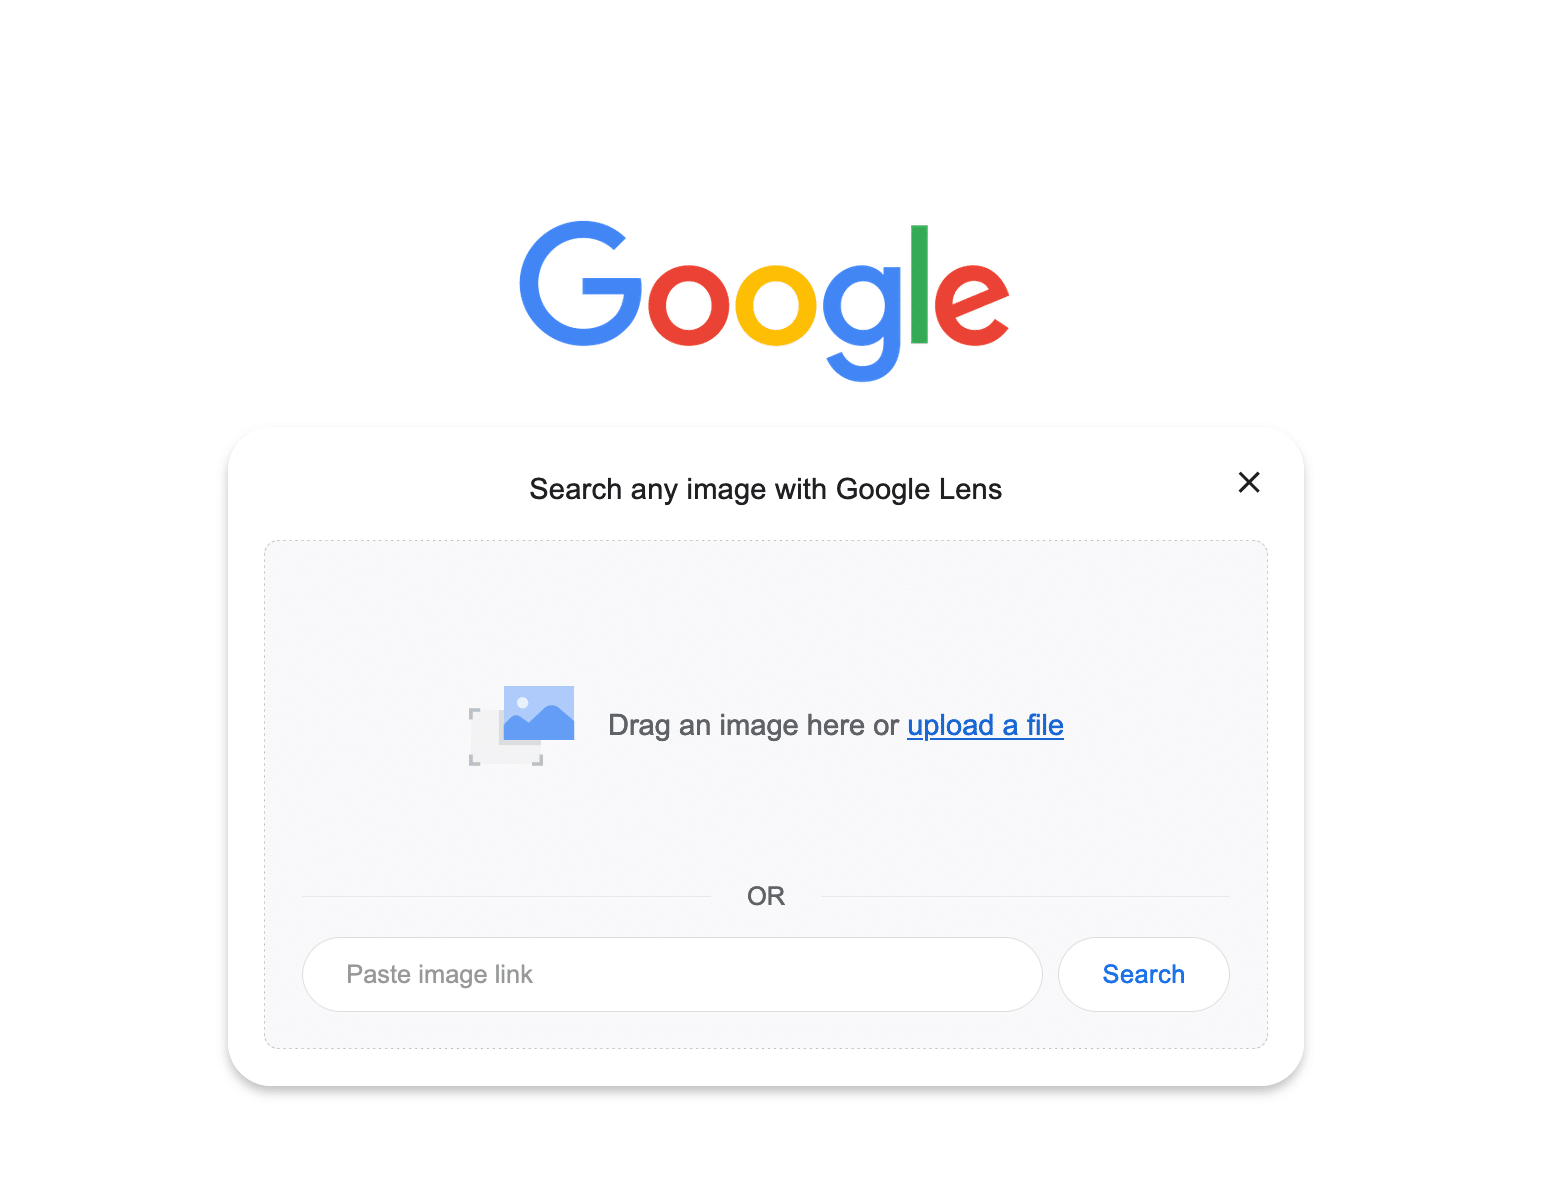Click the blue lowercase 'g' in logo
This screenshot has width=1554, height=1188.
tap(861, 322)
